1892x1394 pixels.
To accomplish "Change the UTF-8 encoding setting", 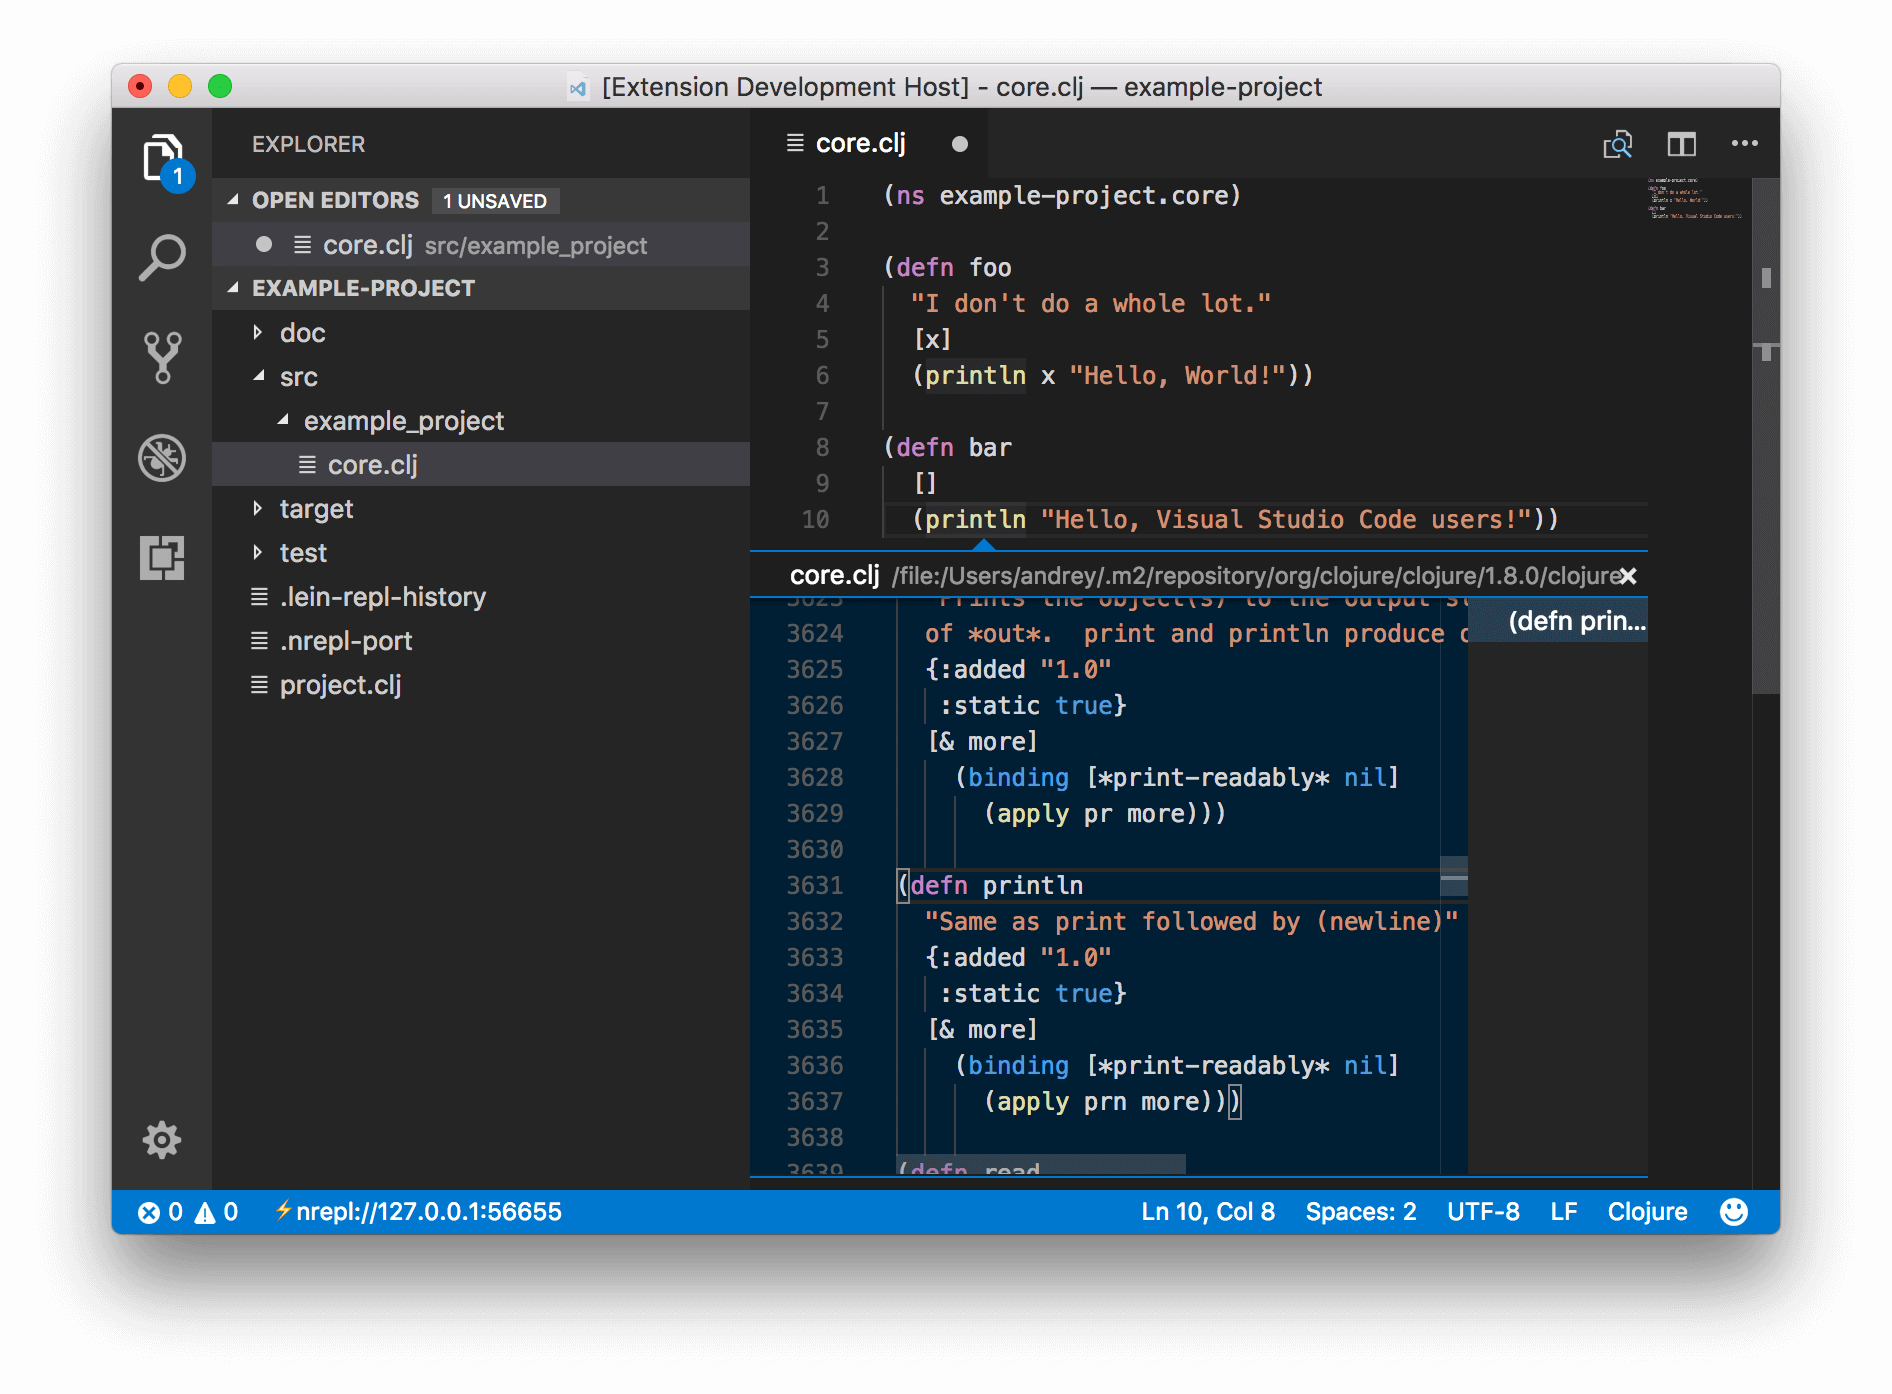I will point(1483,1212).
